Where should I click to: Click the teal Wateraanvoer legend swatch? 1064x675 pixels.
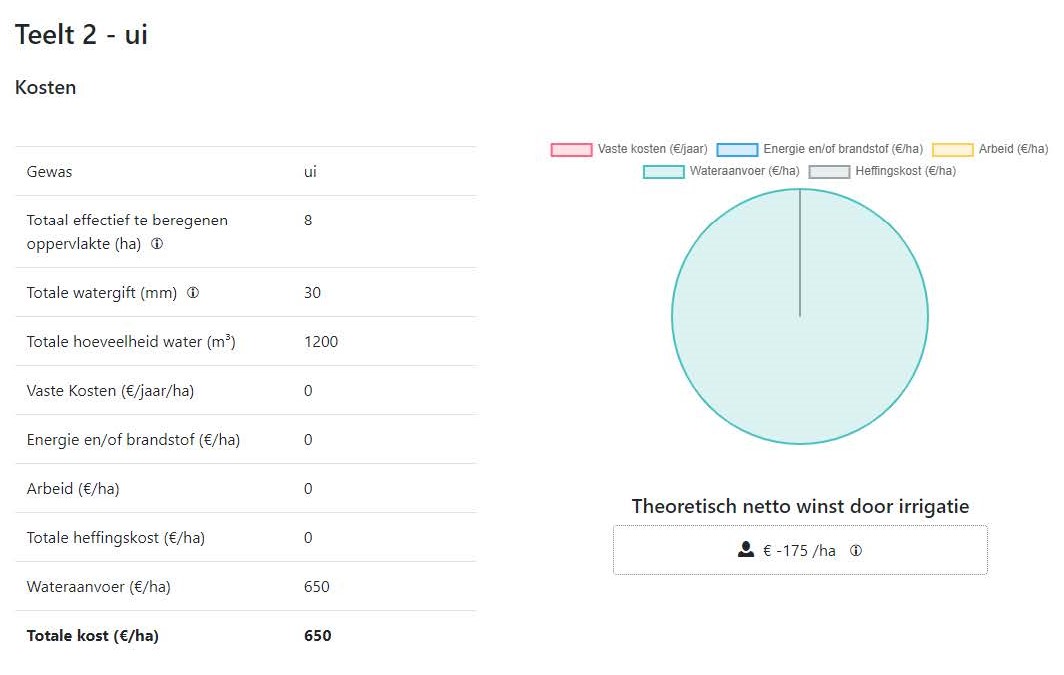(x=663, y=172)
